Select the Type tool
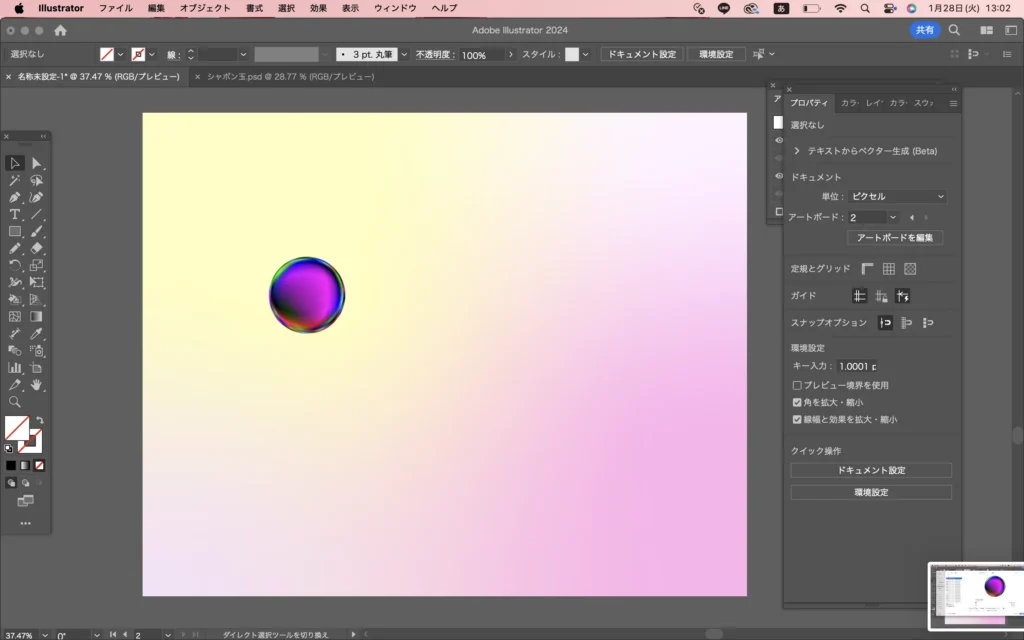The height and width of the screenshot is (640, 1024). 15,214
